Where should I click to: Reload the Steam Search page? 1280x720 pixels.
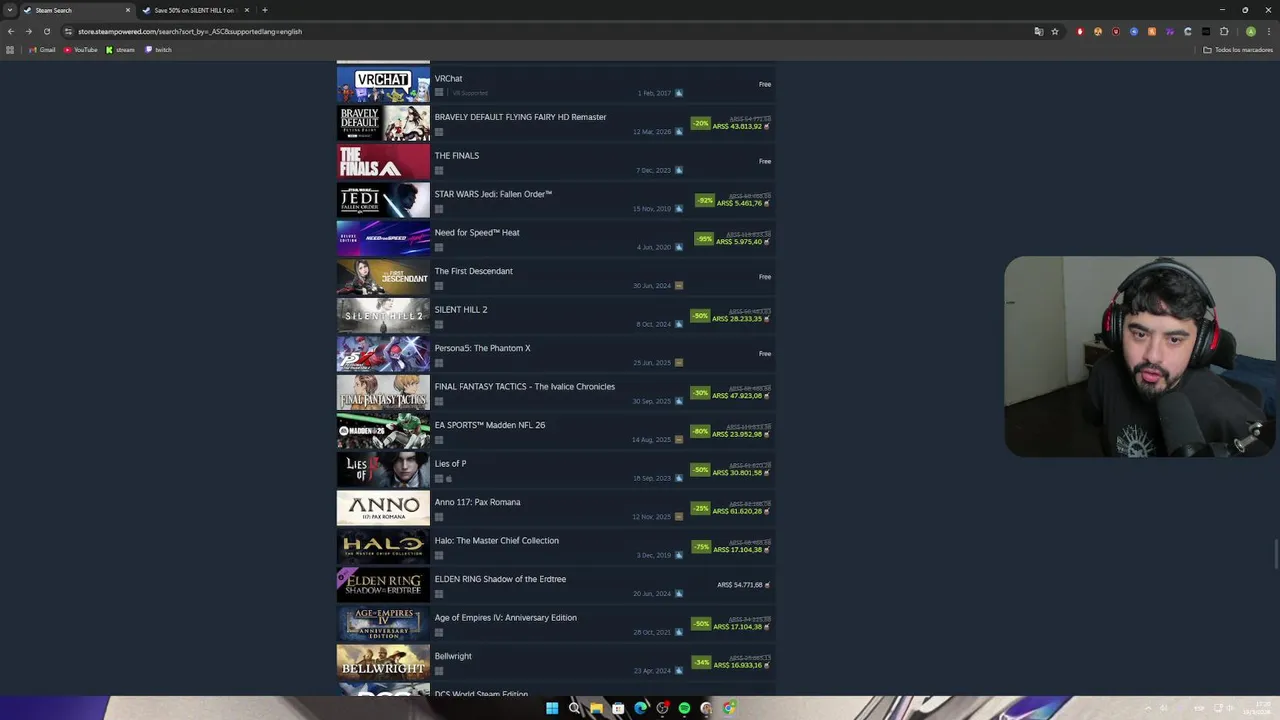click(x=46, y=31)
